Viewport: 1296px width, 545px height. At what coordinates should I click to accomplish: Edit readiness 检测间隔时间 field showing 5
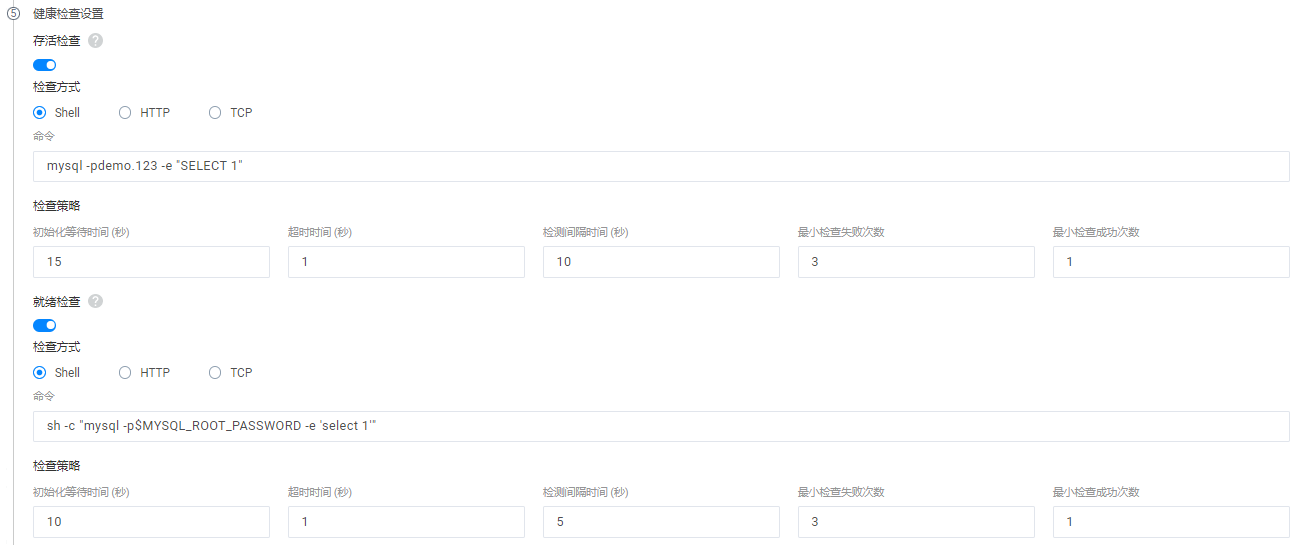[661, 522]
